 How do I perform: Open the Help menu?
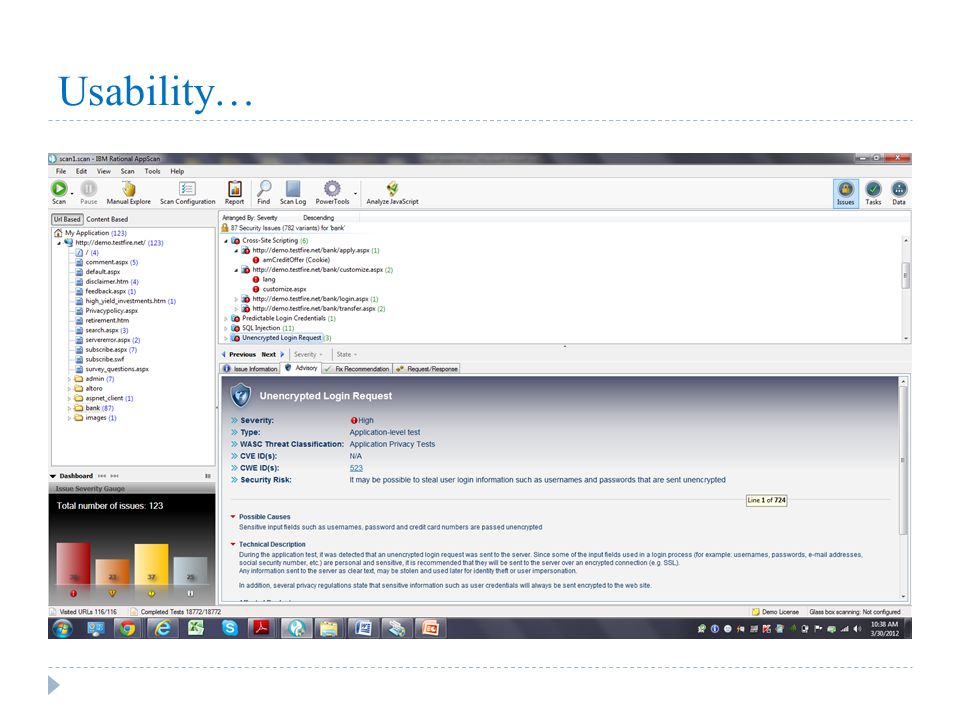click(x=177, y=171)
